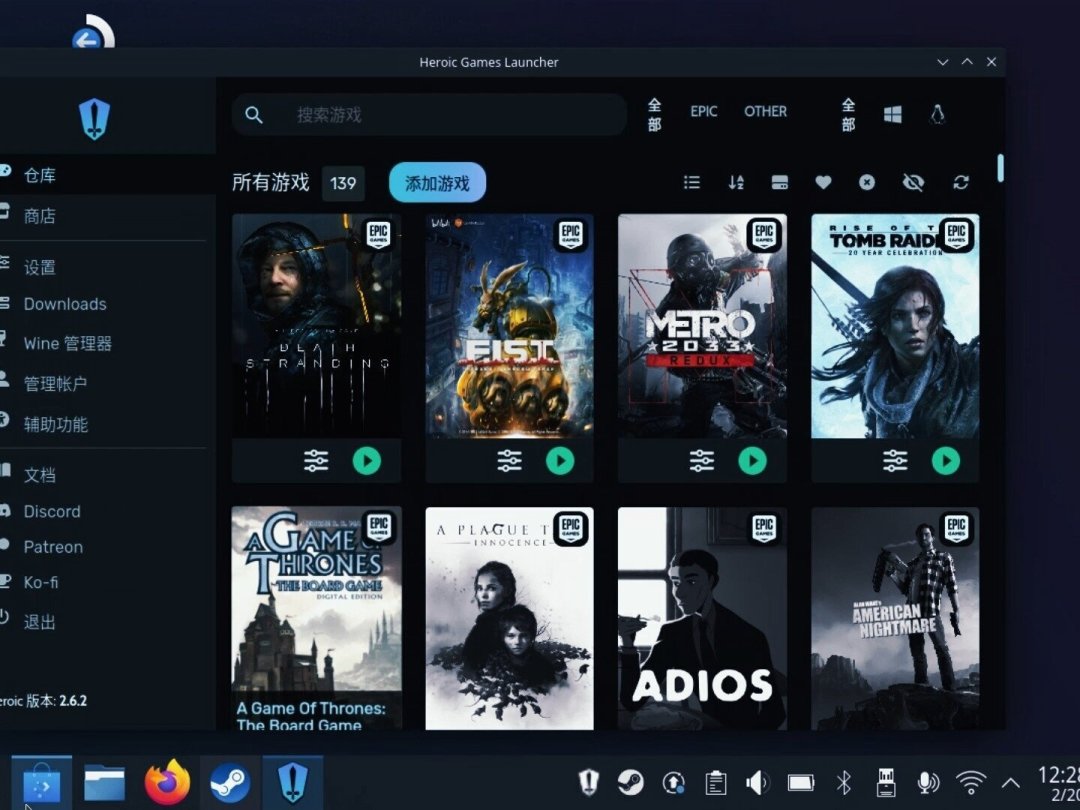This screenshot has width=1080, height=810.
Task: Toggle showing hidden games
Action: click(913, 182)
